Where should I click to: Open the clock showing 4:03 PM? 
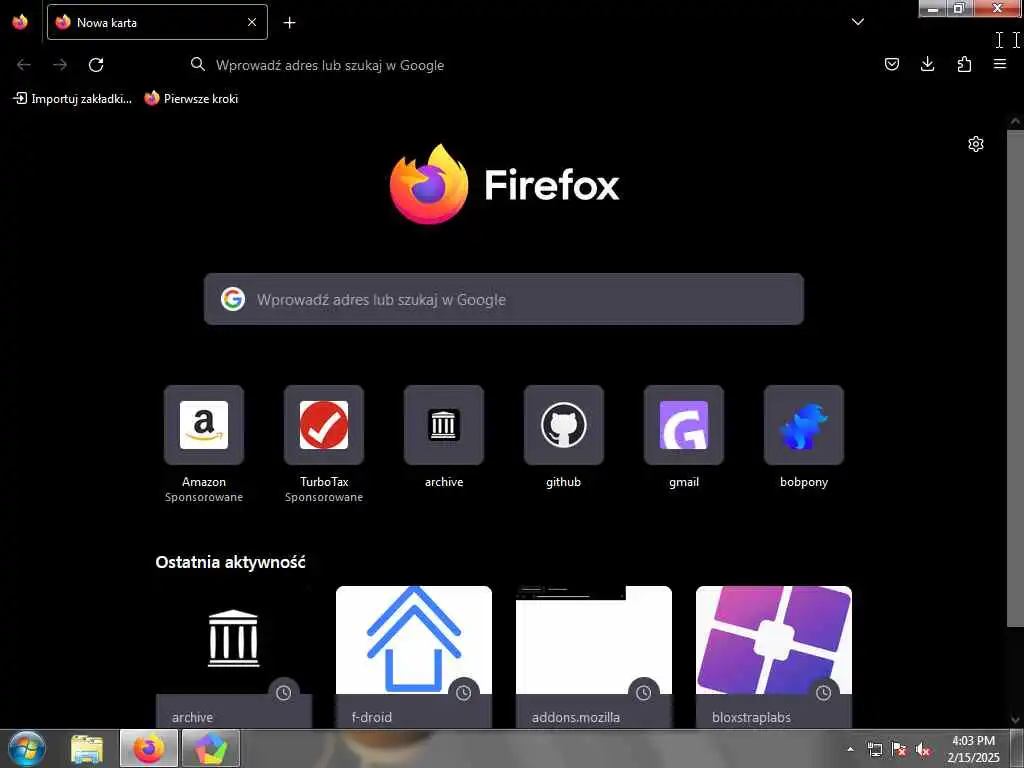(973, 749)
